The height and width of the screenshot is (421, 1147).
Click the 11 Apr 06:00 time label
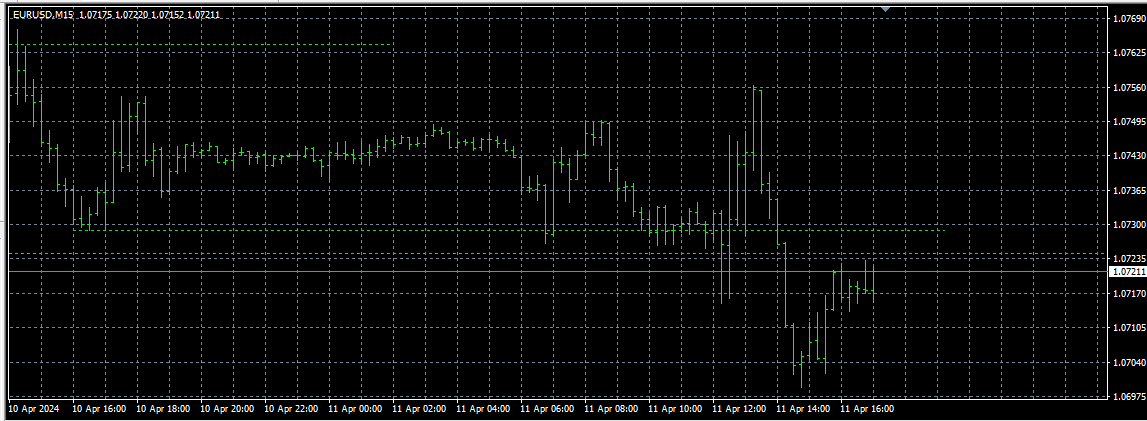point(548,409)
